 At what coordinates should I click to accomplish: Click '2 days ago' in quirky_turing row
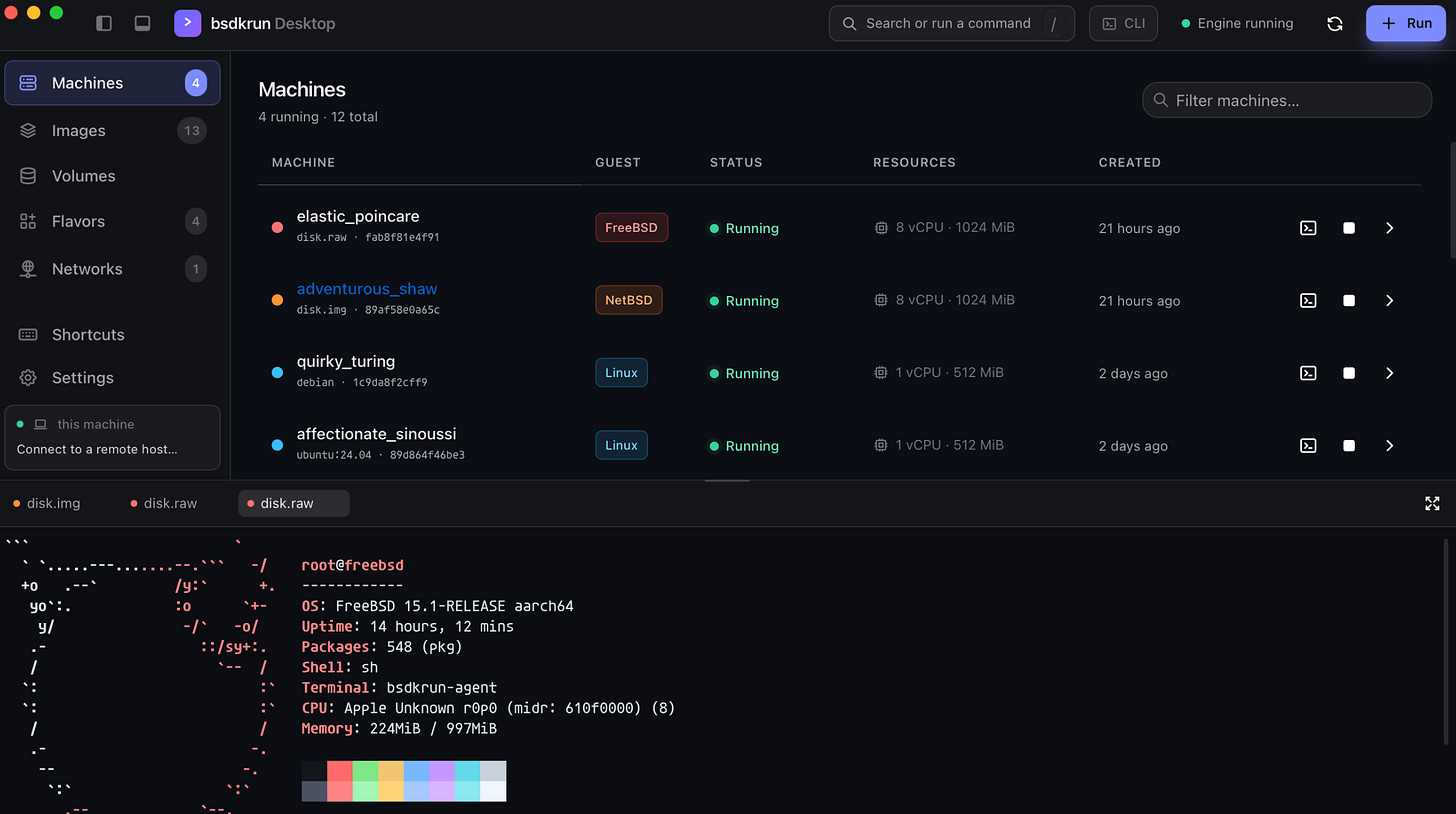click(x=1133, y=373)
